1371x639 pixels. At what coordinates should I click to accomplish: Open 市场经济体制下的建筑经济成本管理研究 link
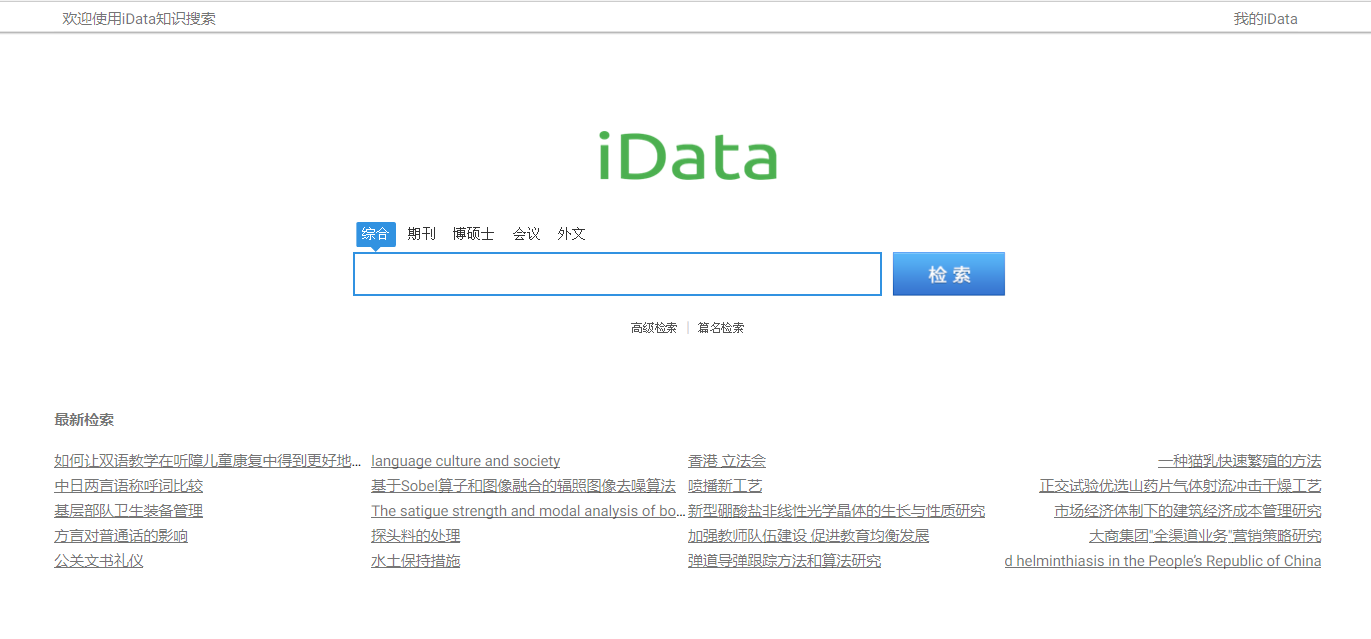click(x=1187, y=511)
